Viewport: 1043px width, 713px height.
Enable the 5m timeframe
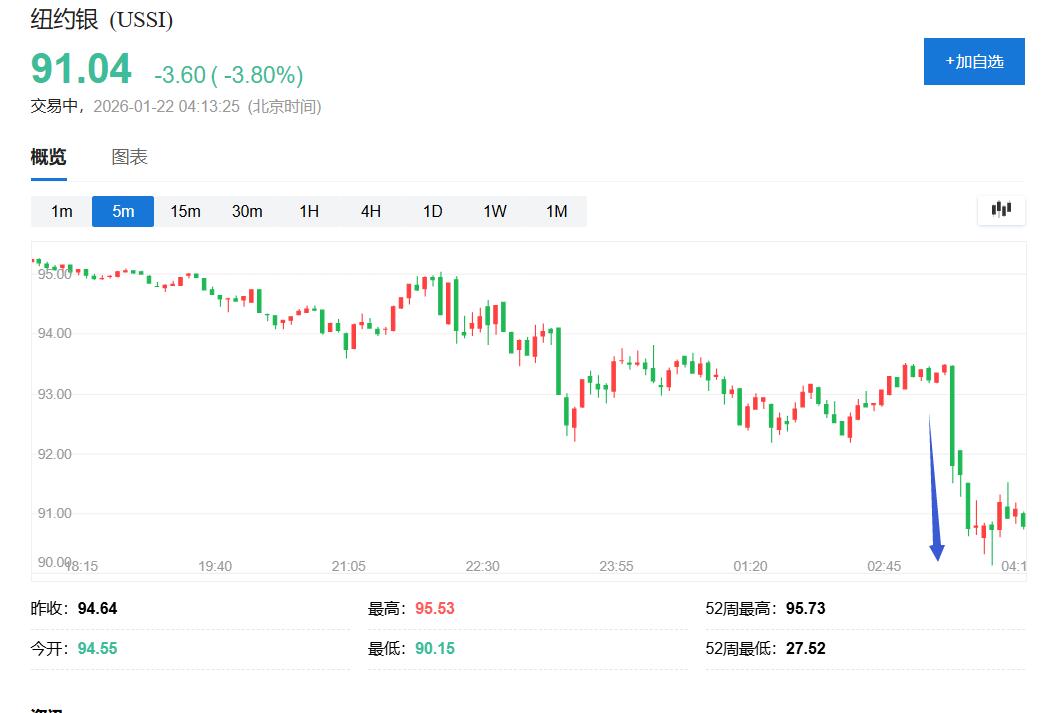(122, 211)
